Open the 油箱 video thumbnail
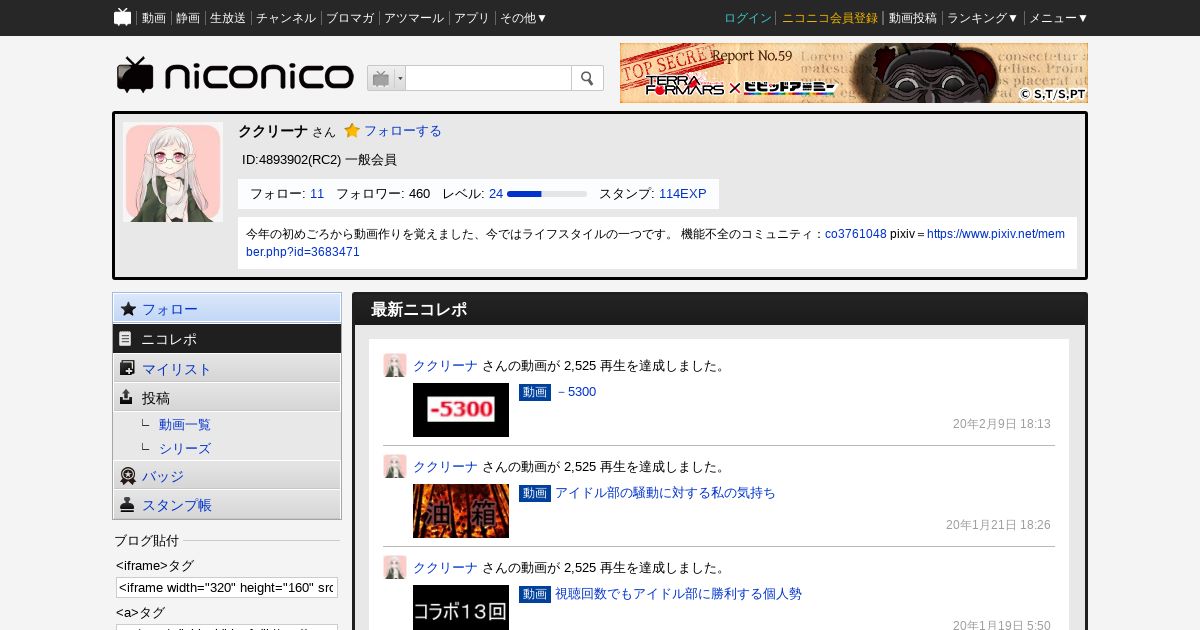Viewport: 1200px width, 630px height. [x=461, y=511]
